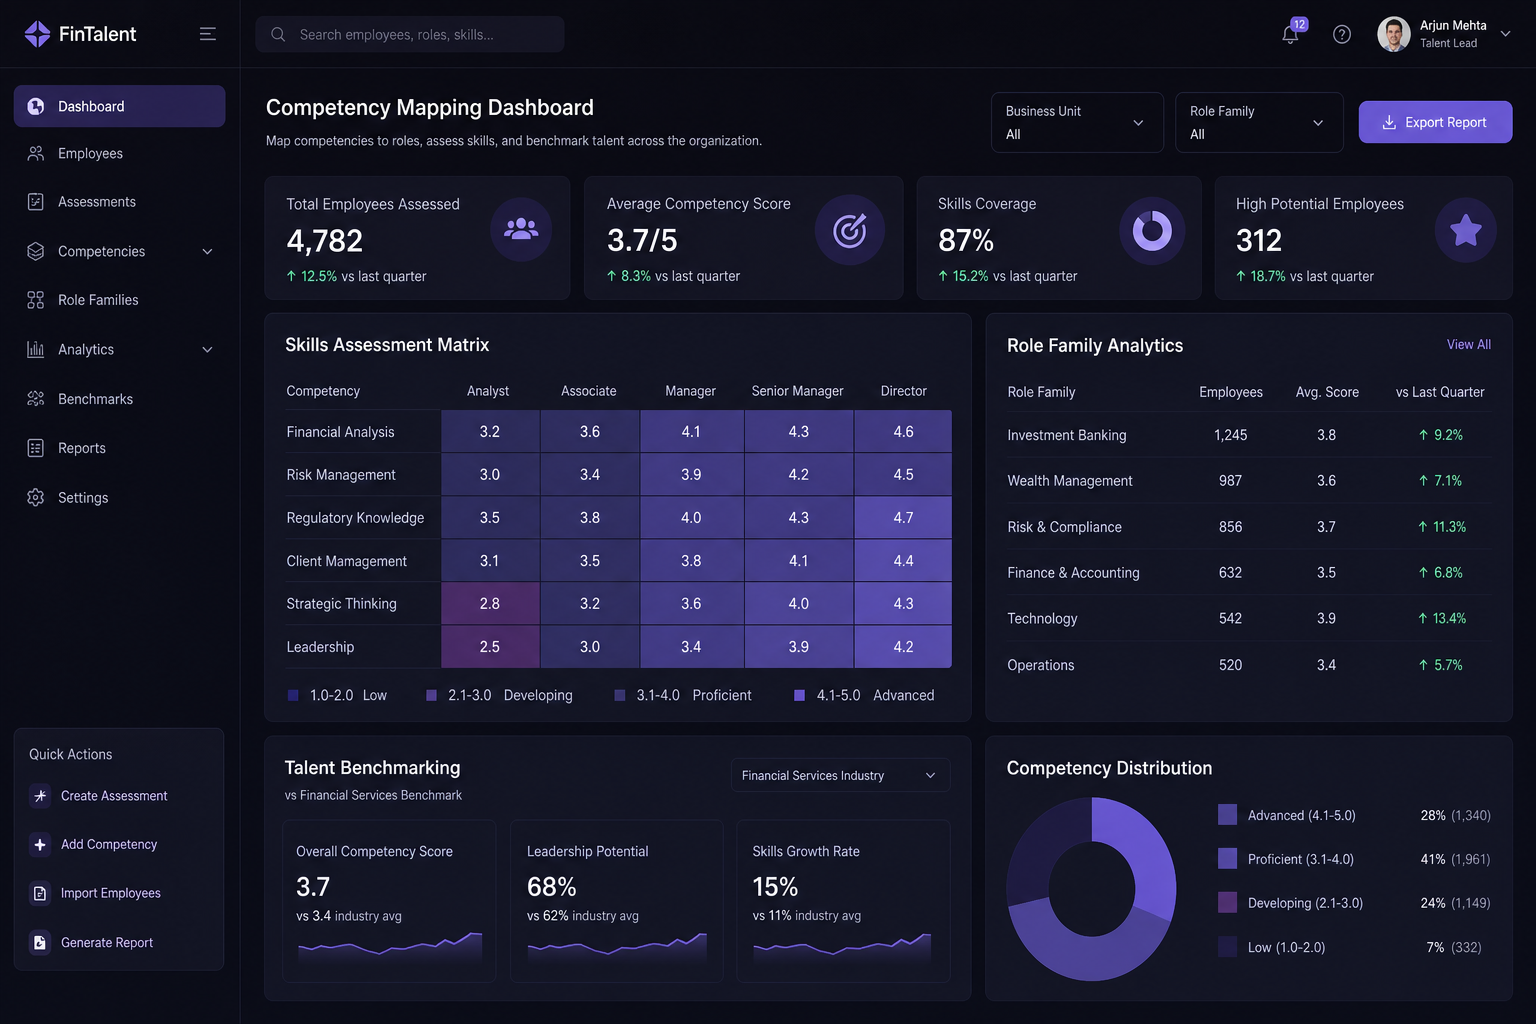Click the Leadership Analyst cell 2.5

click(490, 647)
